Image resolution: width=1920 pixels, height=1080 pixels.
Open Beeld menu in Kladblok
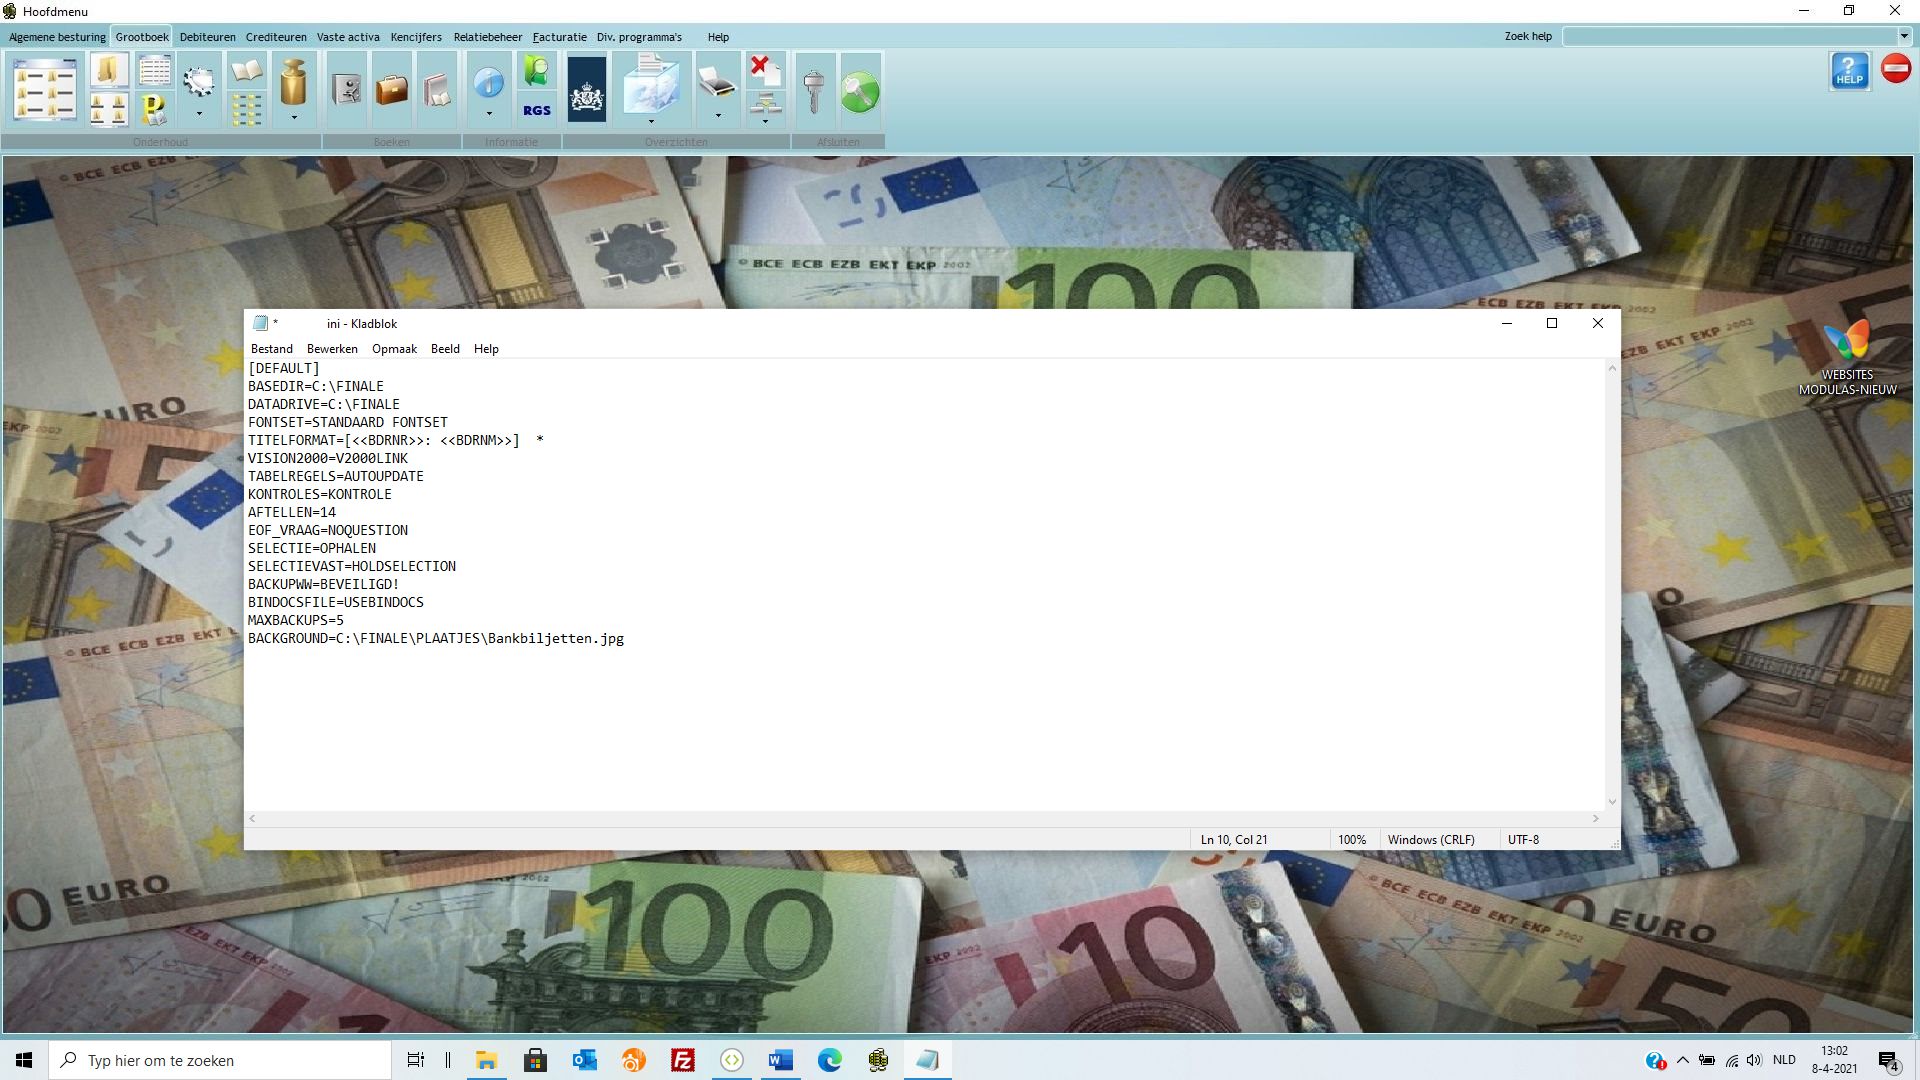(445, 349)
